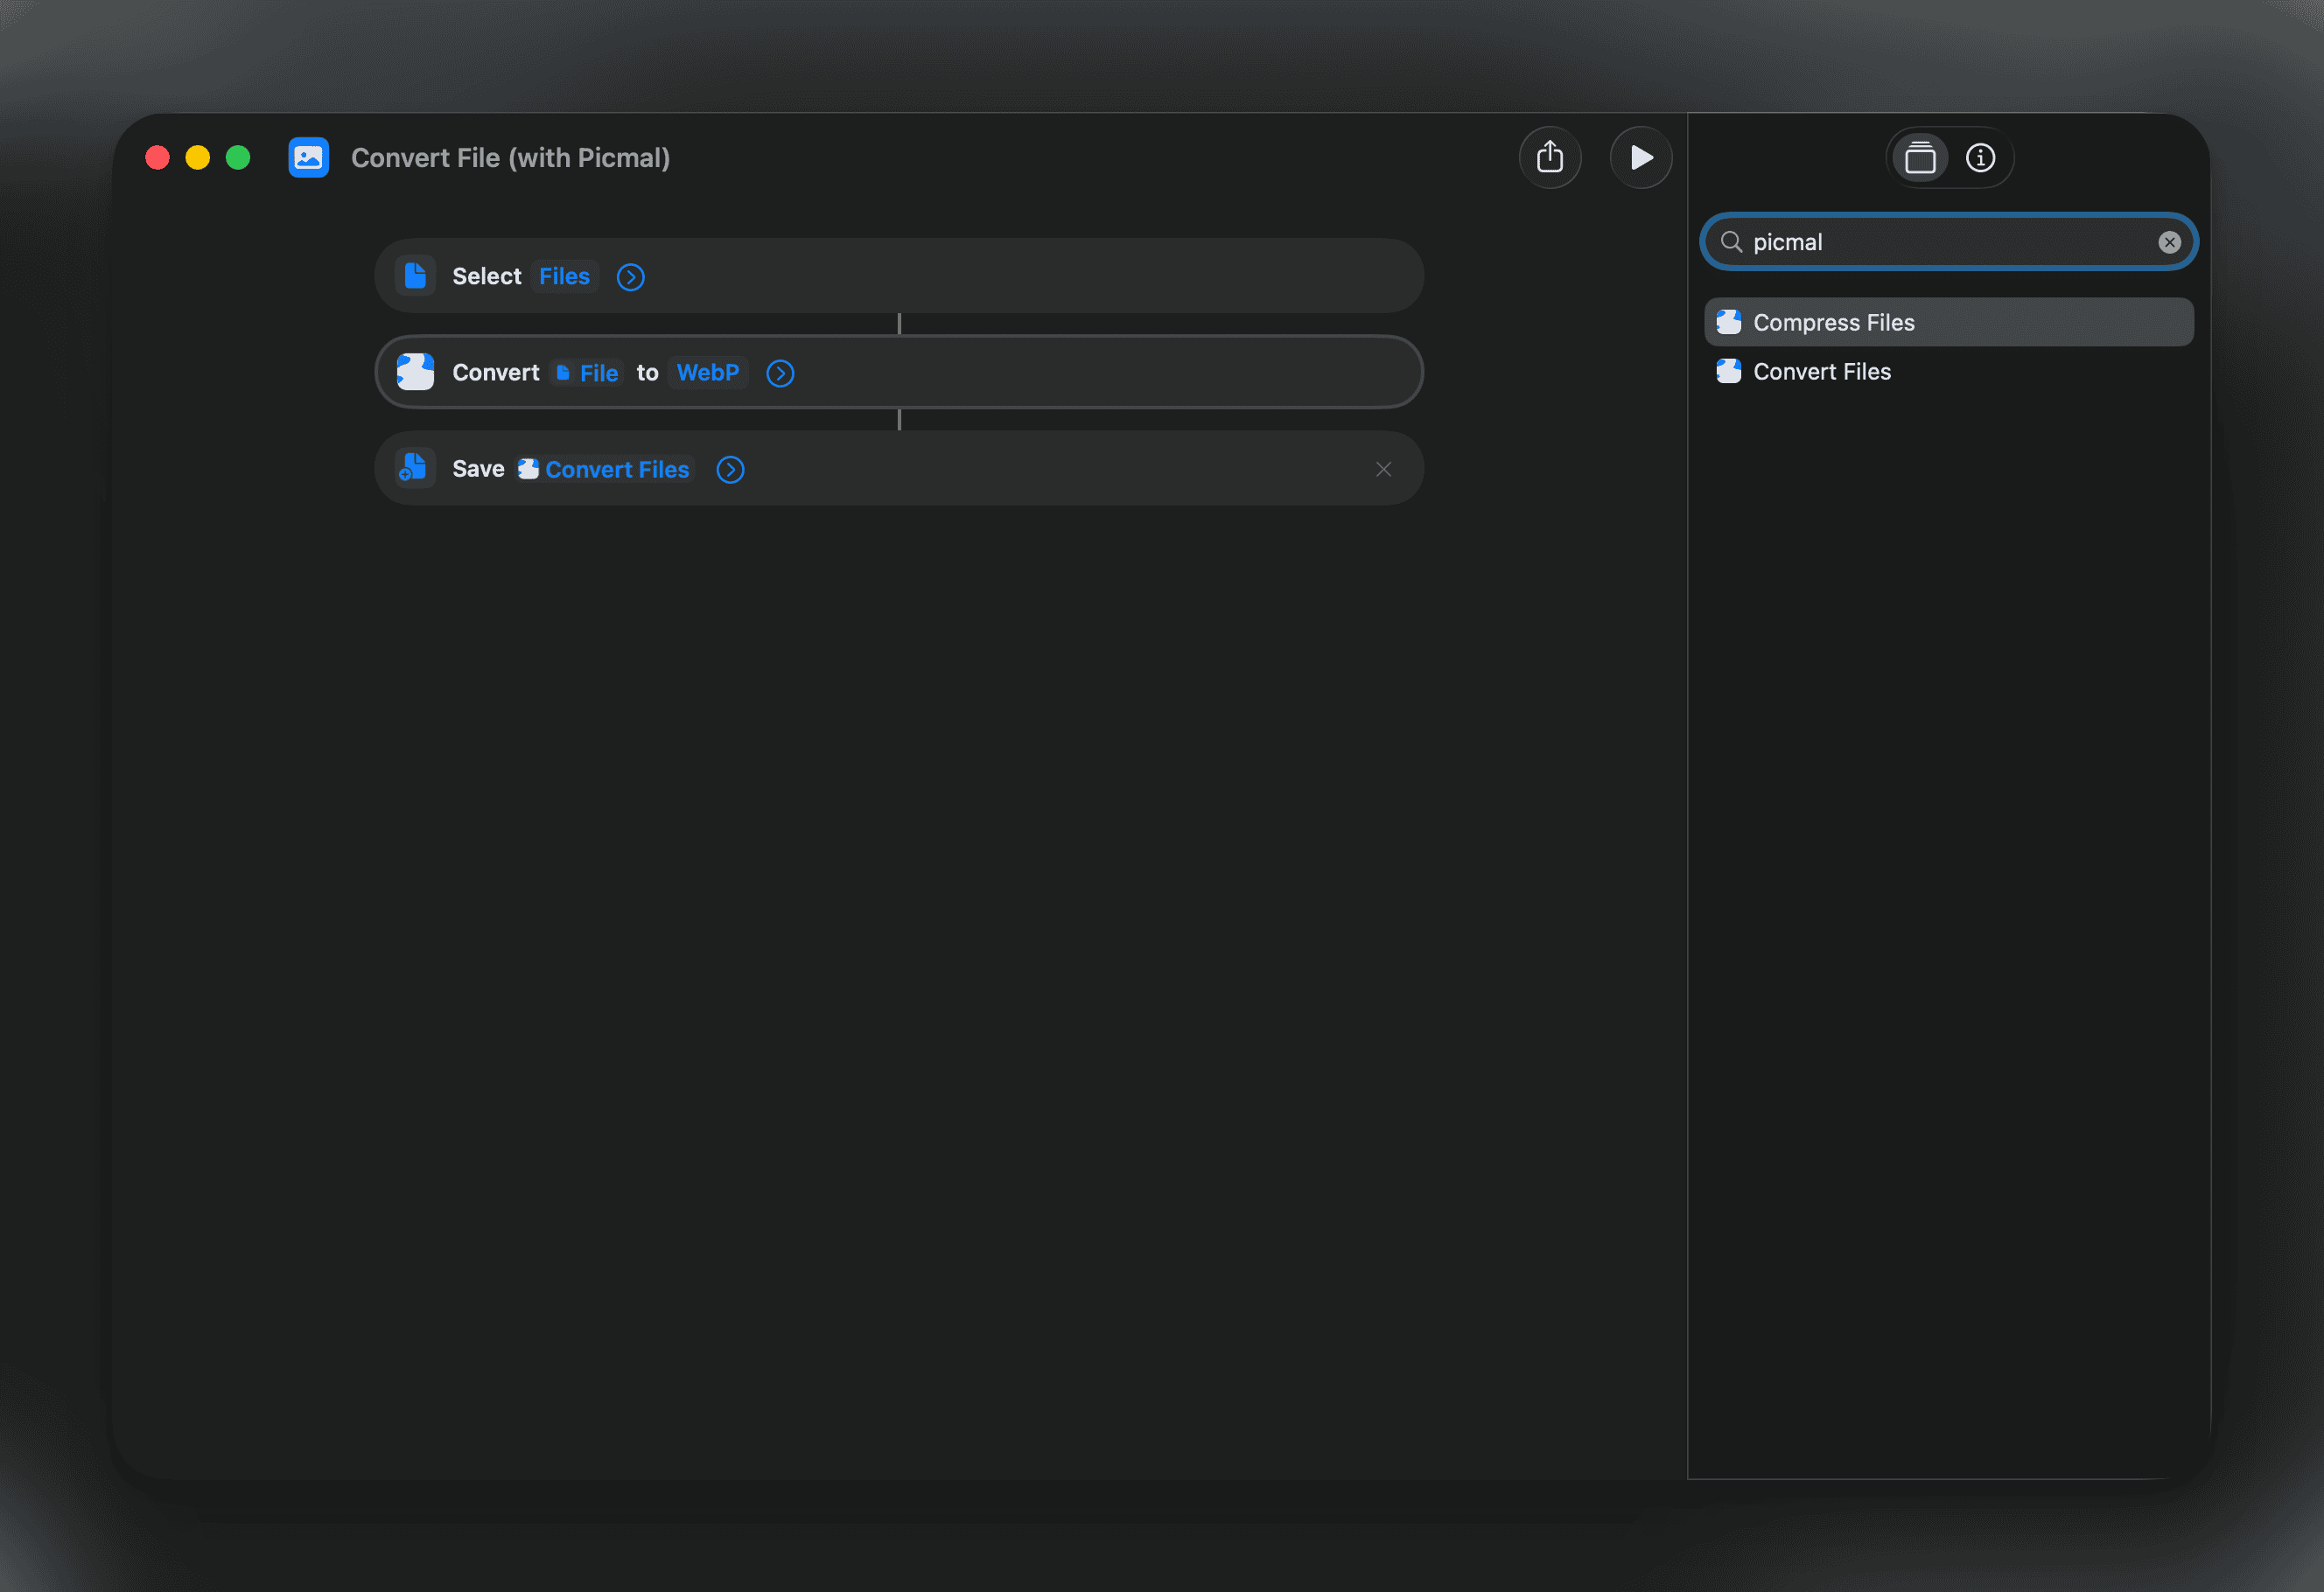Click the Convert Files variable in the Save action
This screenshot has width=2324, height=1592.
(605, 469)
